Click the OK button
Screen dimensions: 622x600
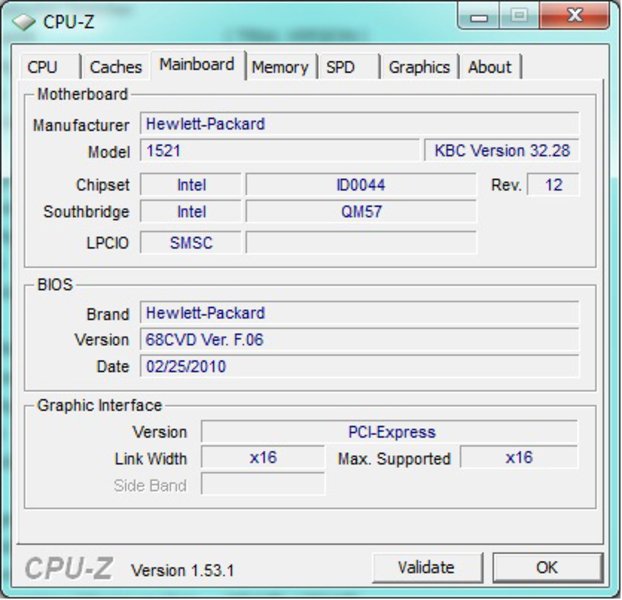(x=548, y=567)
